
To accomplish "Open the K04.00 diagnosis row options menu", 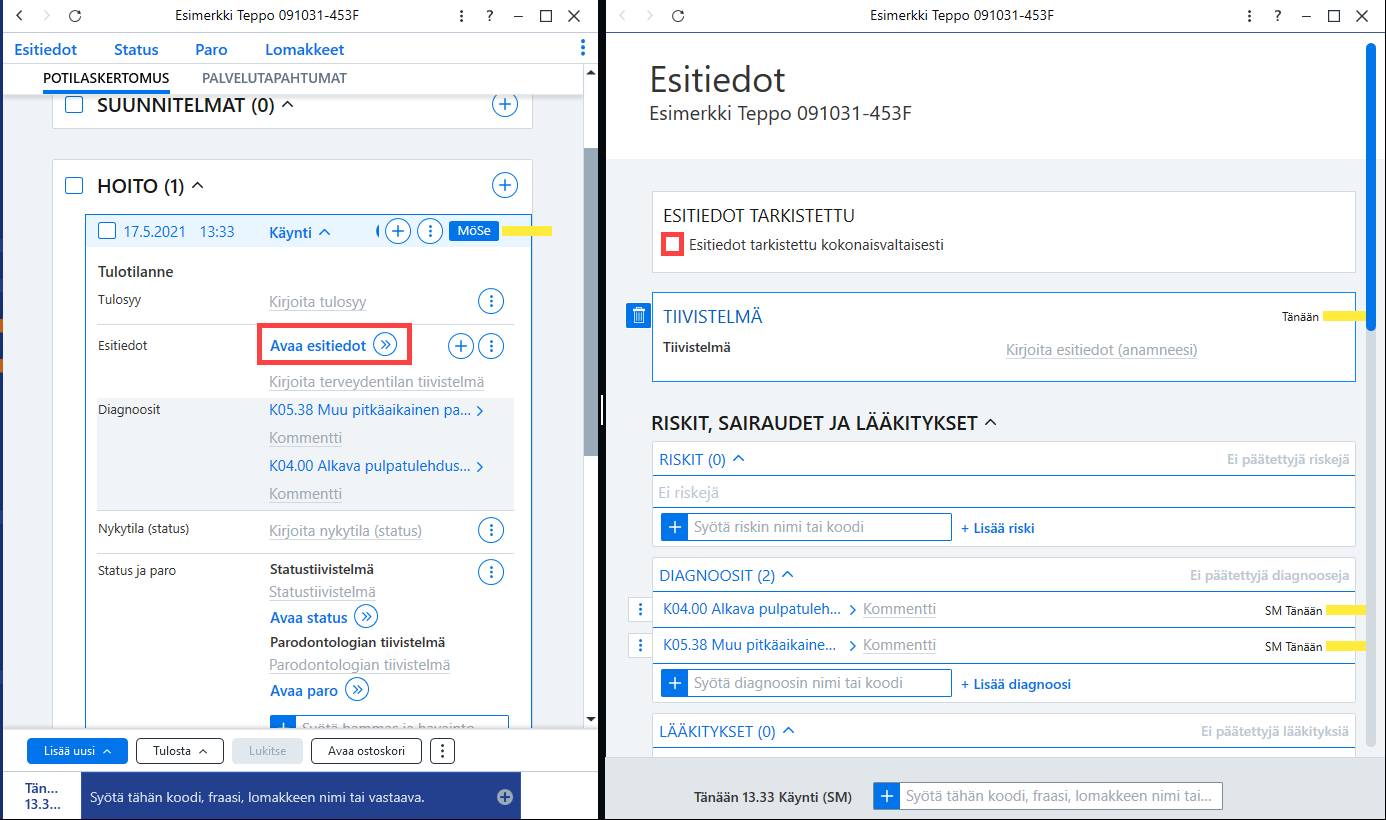I will pyautogui.click(x=639, y=609).
